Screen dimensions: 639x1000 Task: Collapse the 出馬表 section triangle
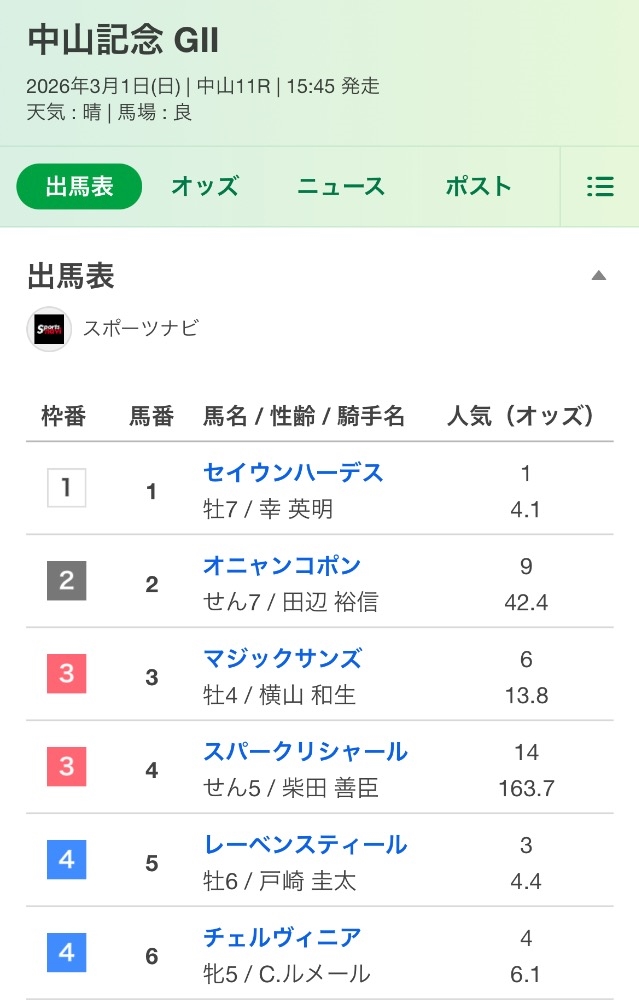pos(598,276)
